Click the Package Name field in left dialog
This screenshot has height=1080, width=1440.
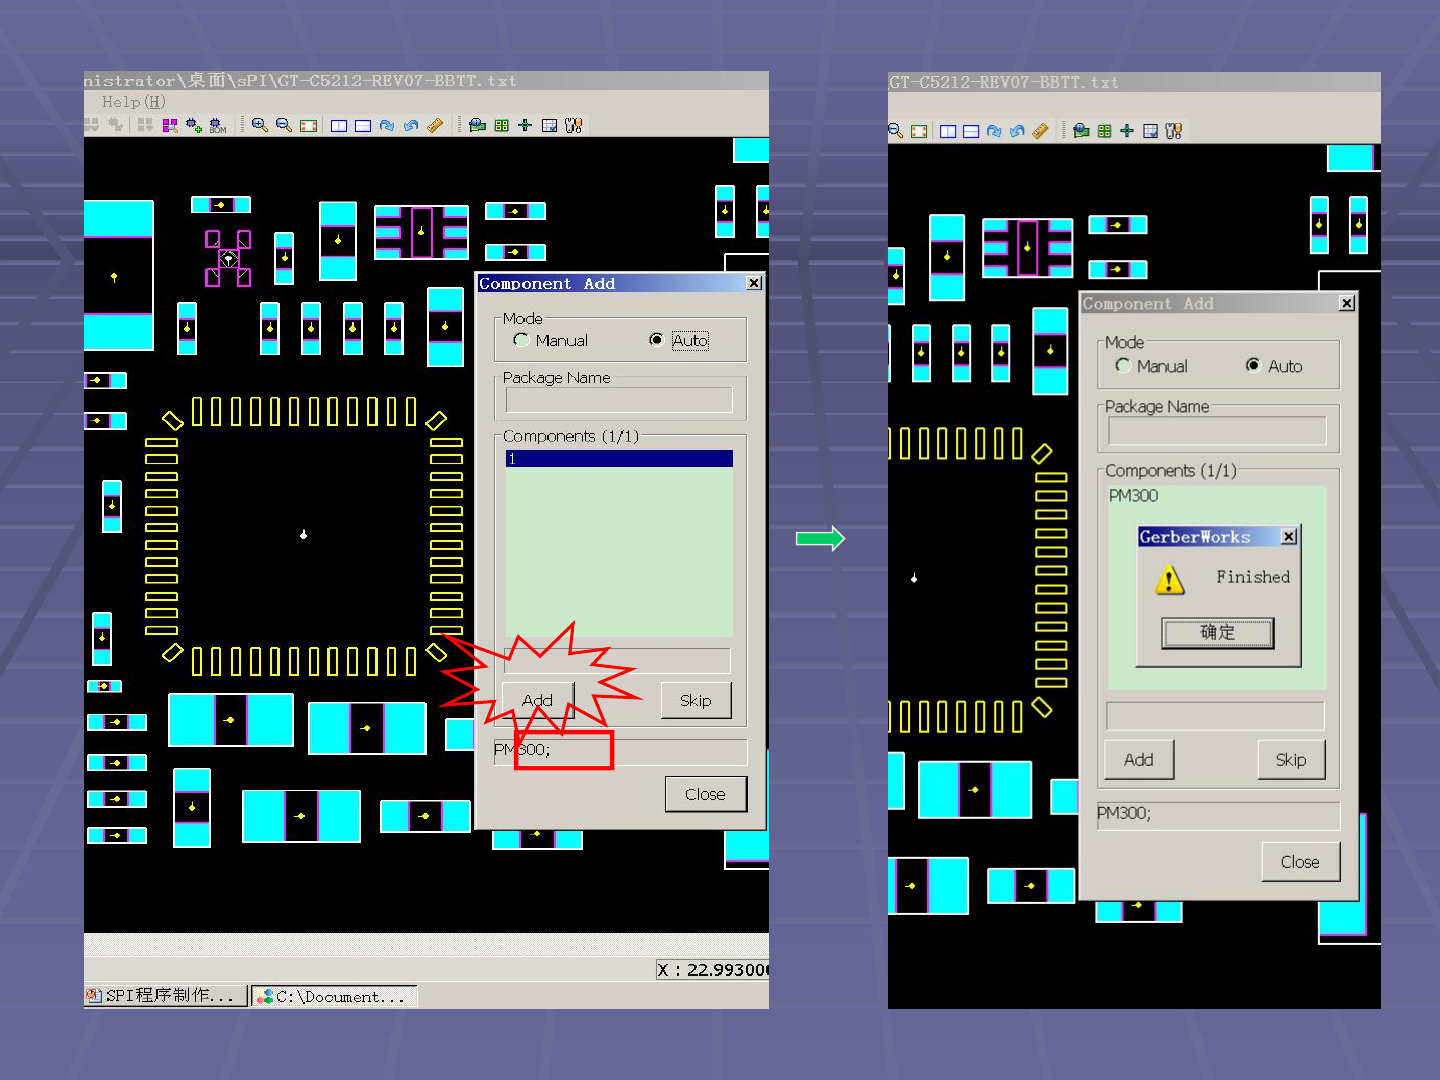[619, 401]
